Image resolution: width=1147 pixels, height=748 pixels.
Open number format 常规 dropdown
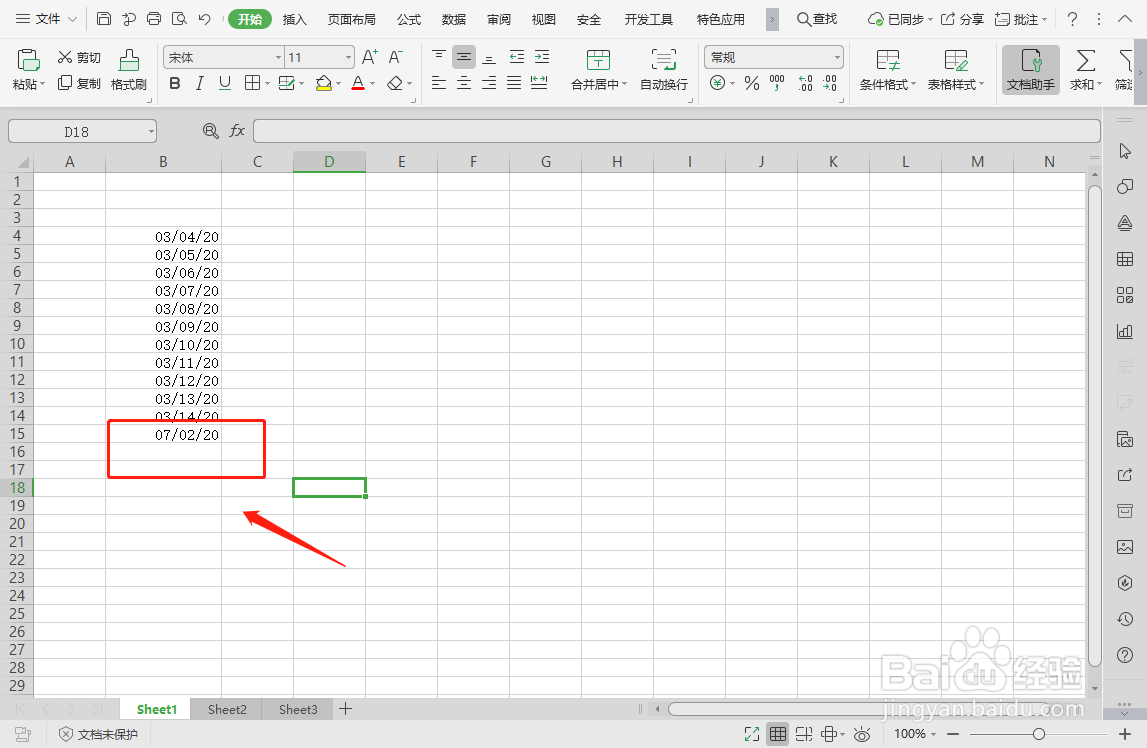(x=837, y=57)
